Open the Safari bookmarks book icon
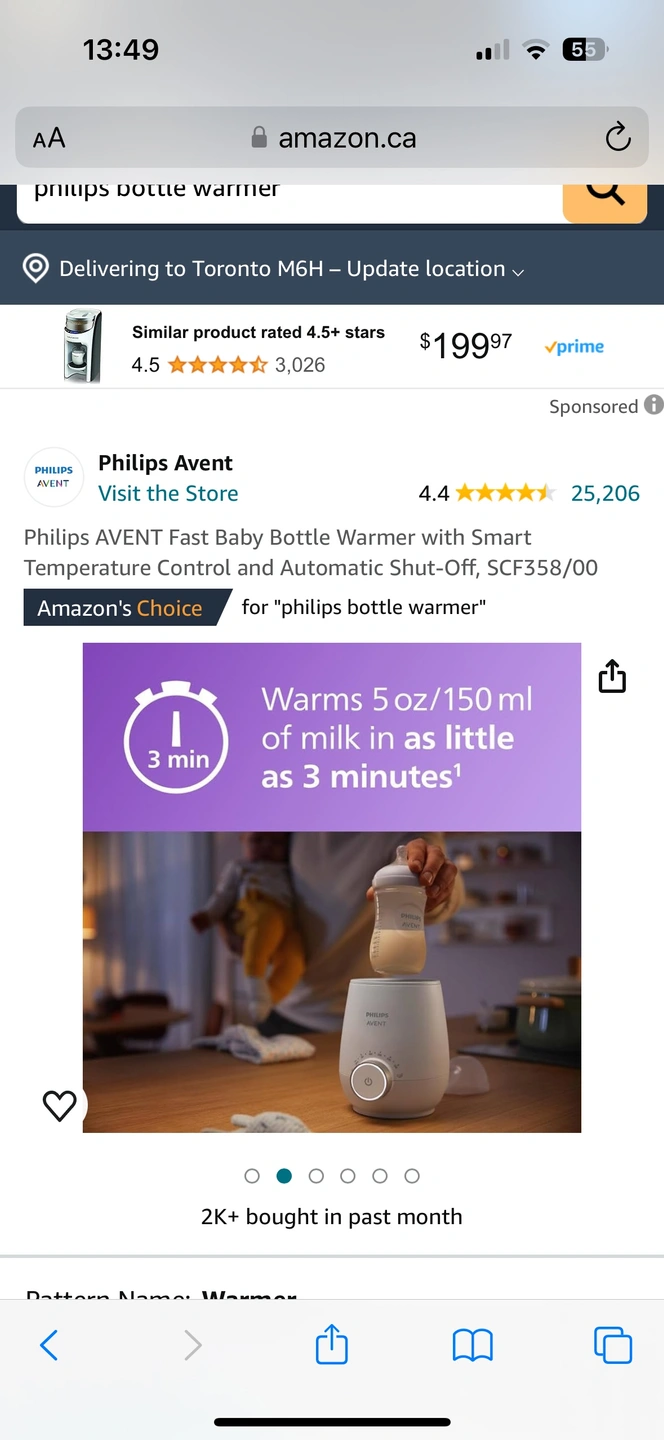Viewport: 664px width, 1440px height. click(473, 1346)
